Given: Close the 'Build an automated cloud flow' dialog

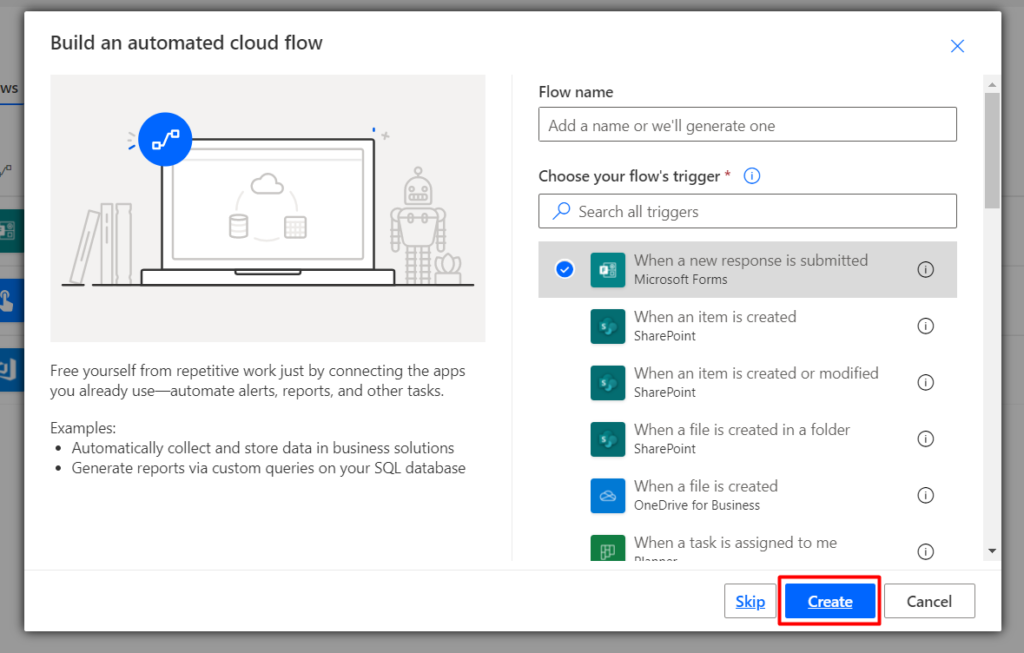Looking at the screenshot, I should point(957,46).
